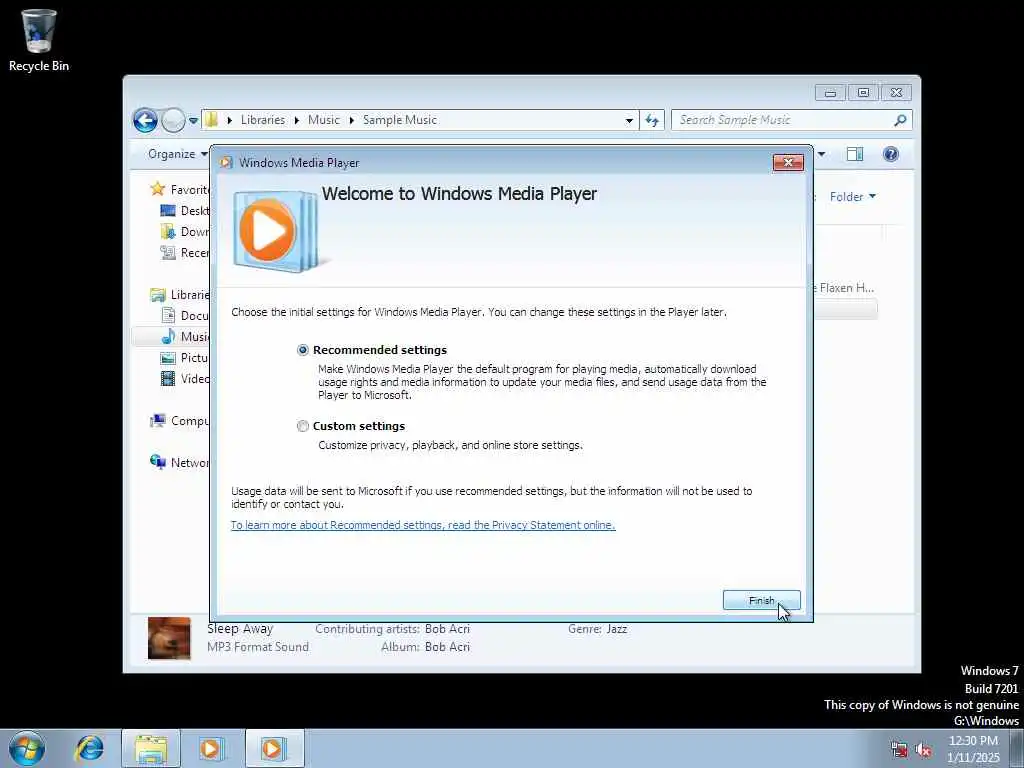Click the network status tray icon
Screen dimensions: 1024x768
pyautogui.click(x=899, y=750)
